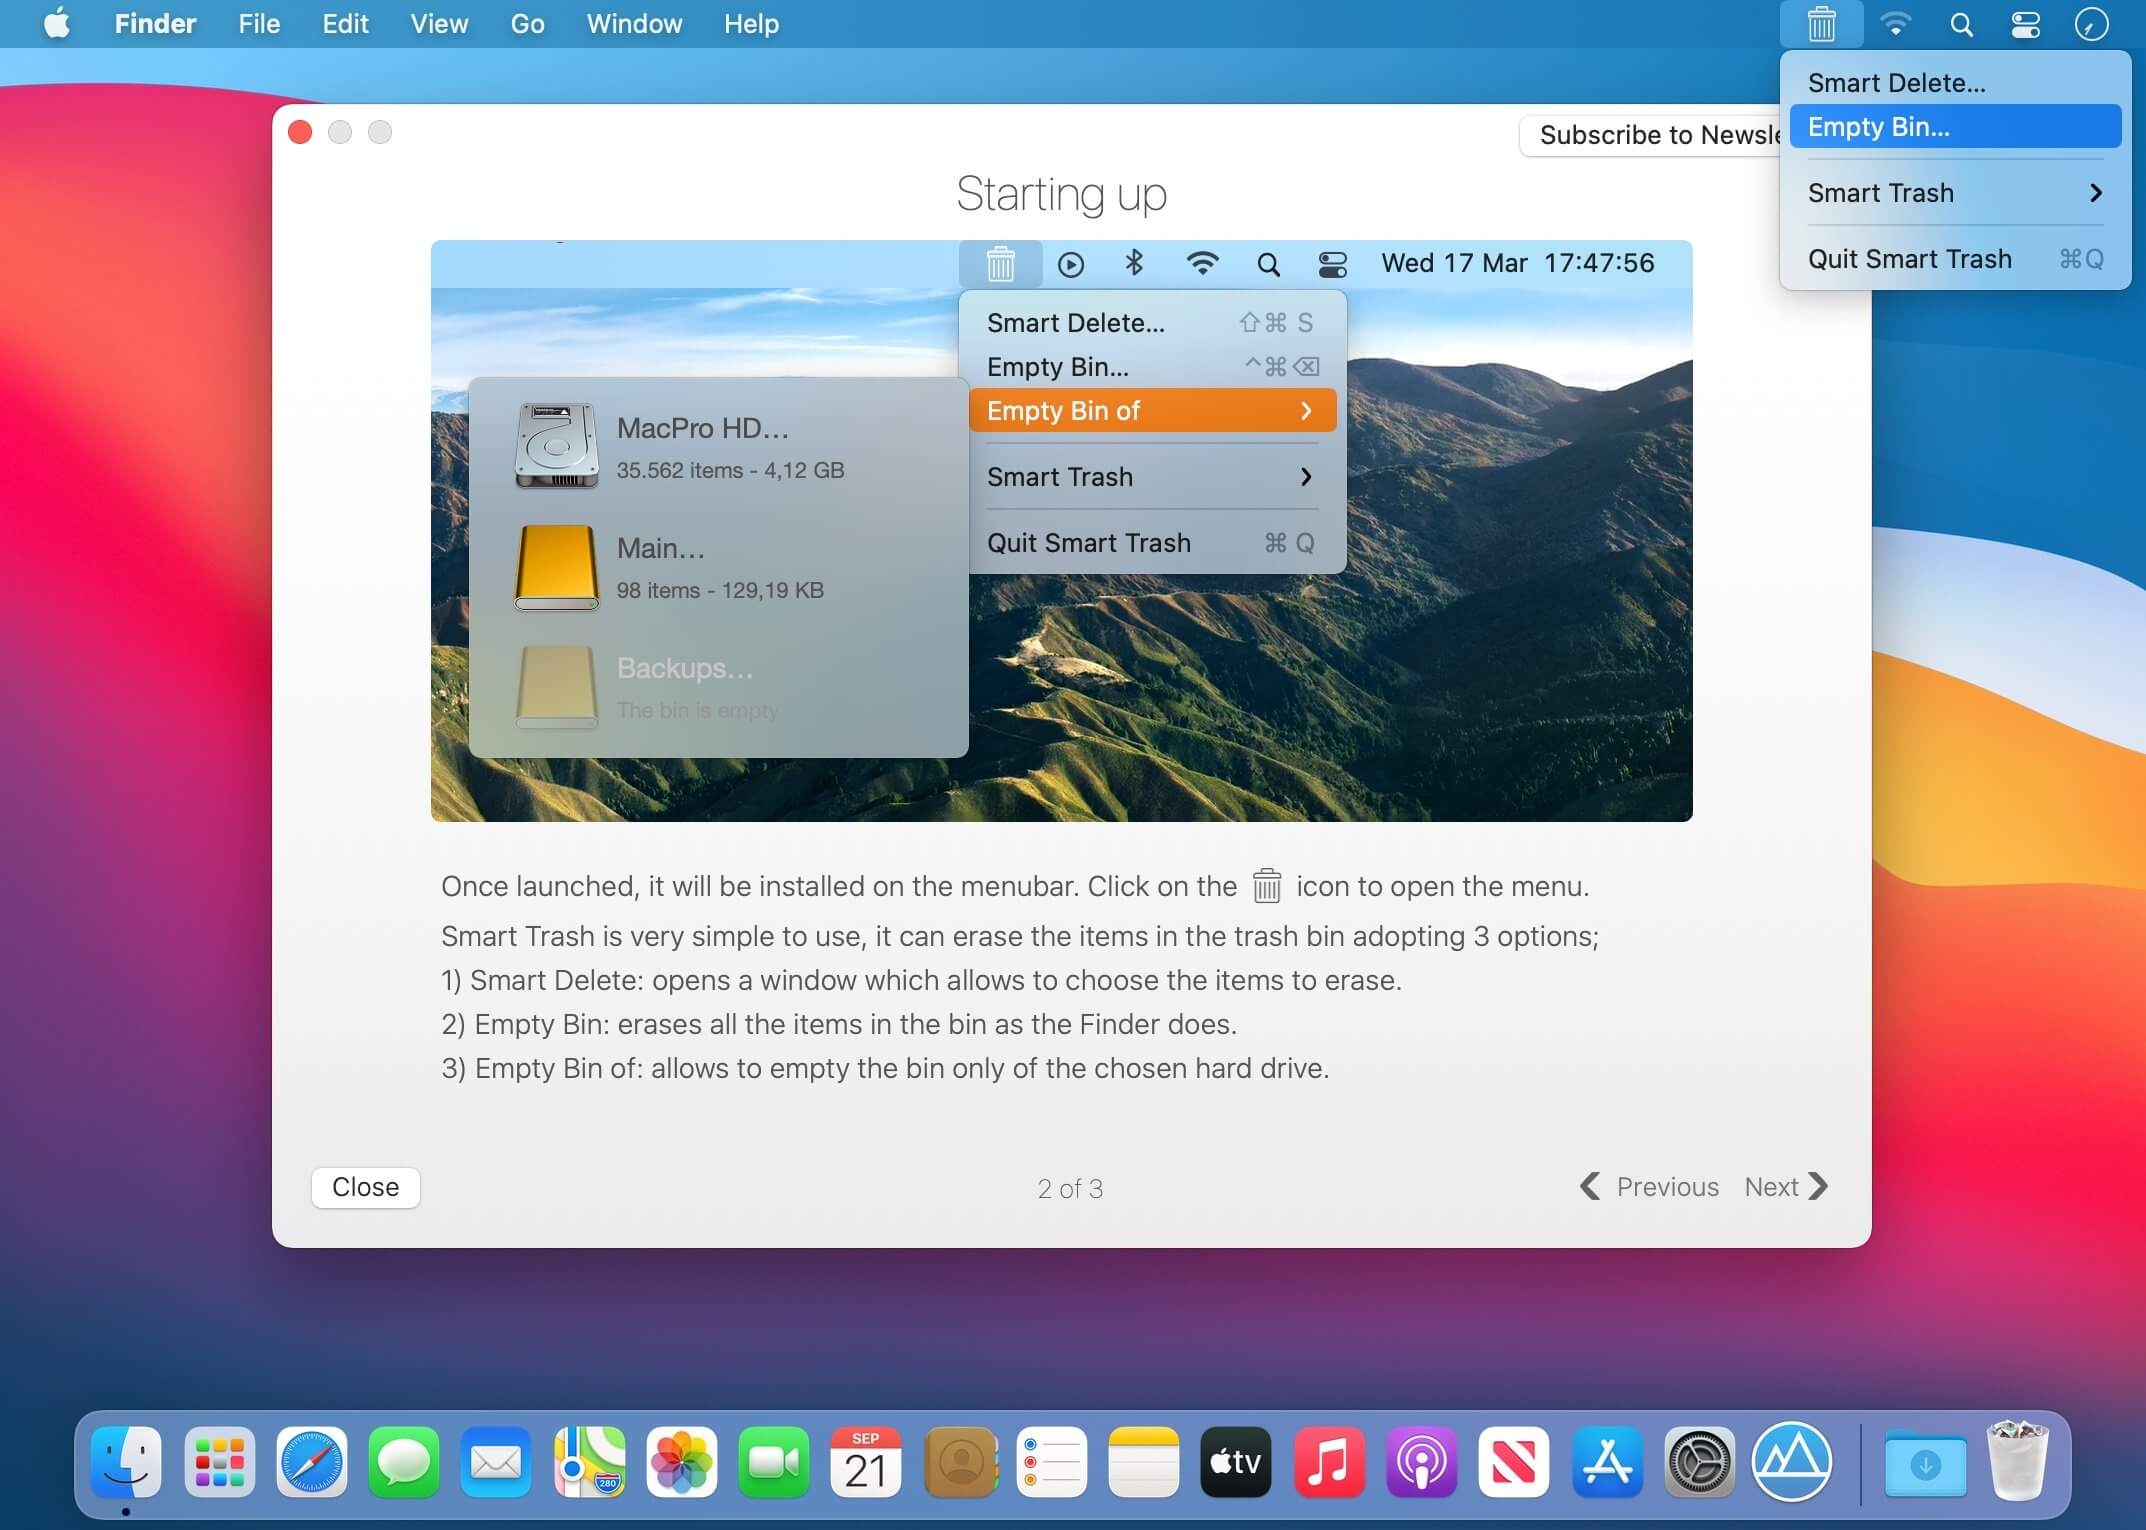
Task: Click the Close button
Action: point(365,1187)
